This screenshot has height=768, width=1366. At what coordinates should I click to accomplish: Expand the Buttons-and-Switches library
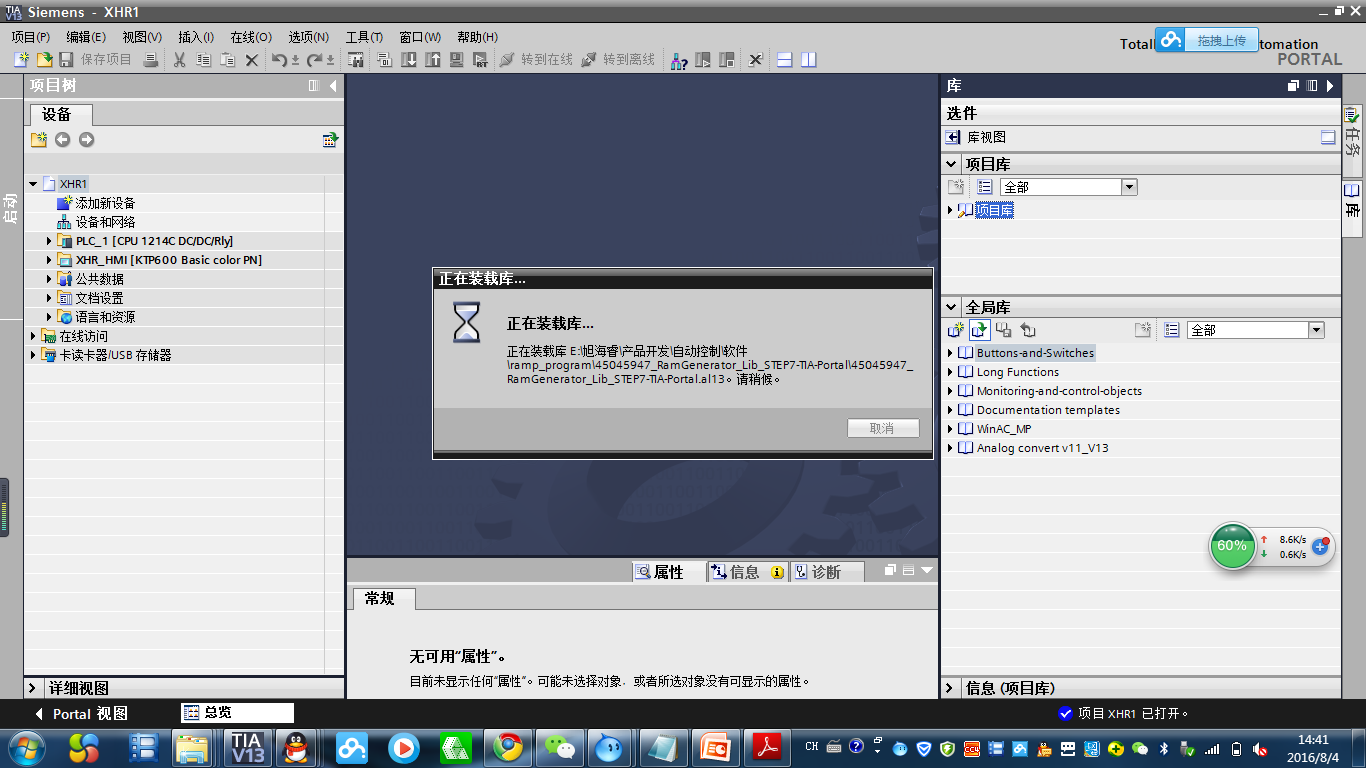[x=950, y=353]
